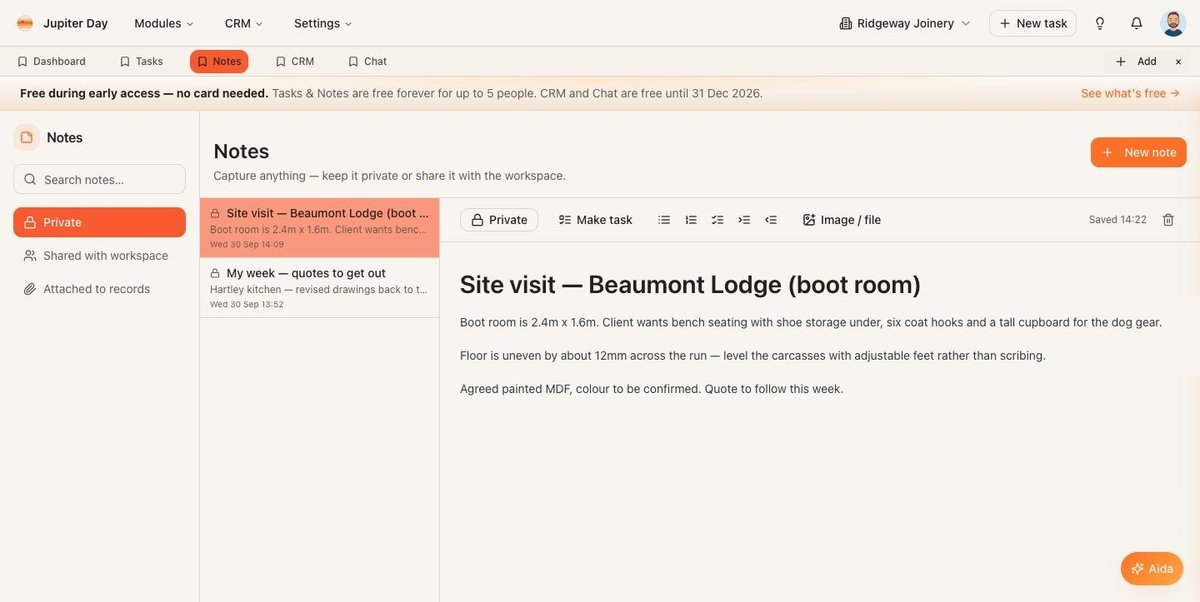The height and width of the screenshot is (602, 1200).
Task: Click the paragraph about uneven floor
Action: pos(753,355)
